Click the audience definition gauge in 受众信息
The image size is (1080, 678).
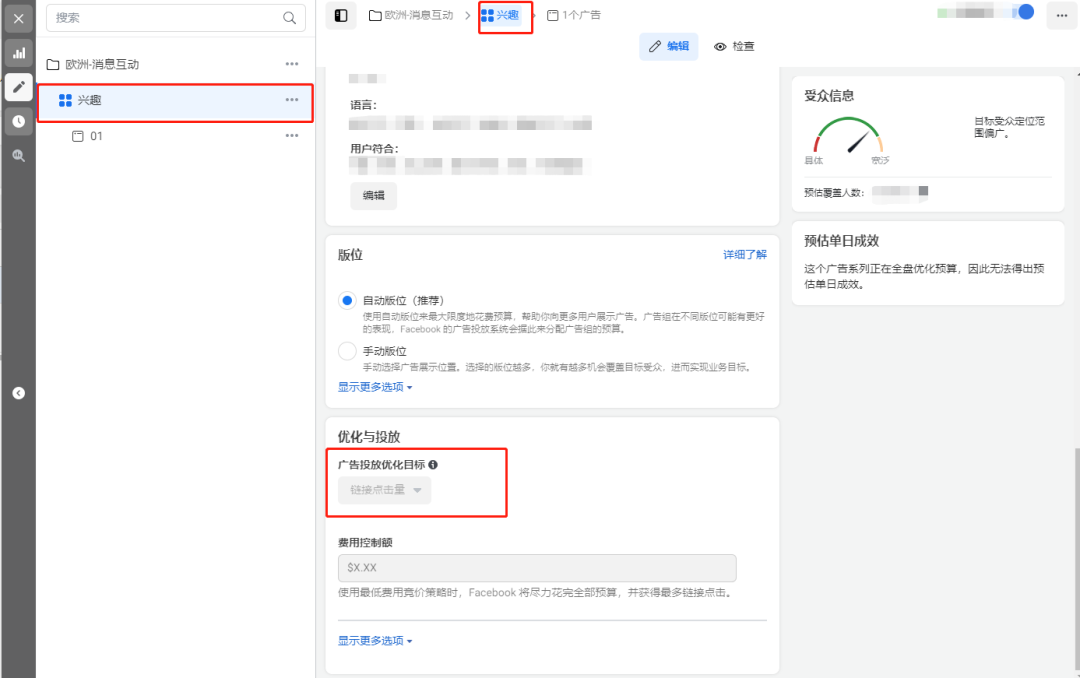pyautogui.click(x=848, y=135)
